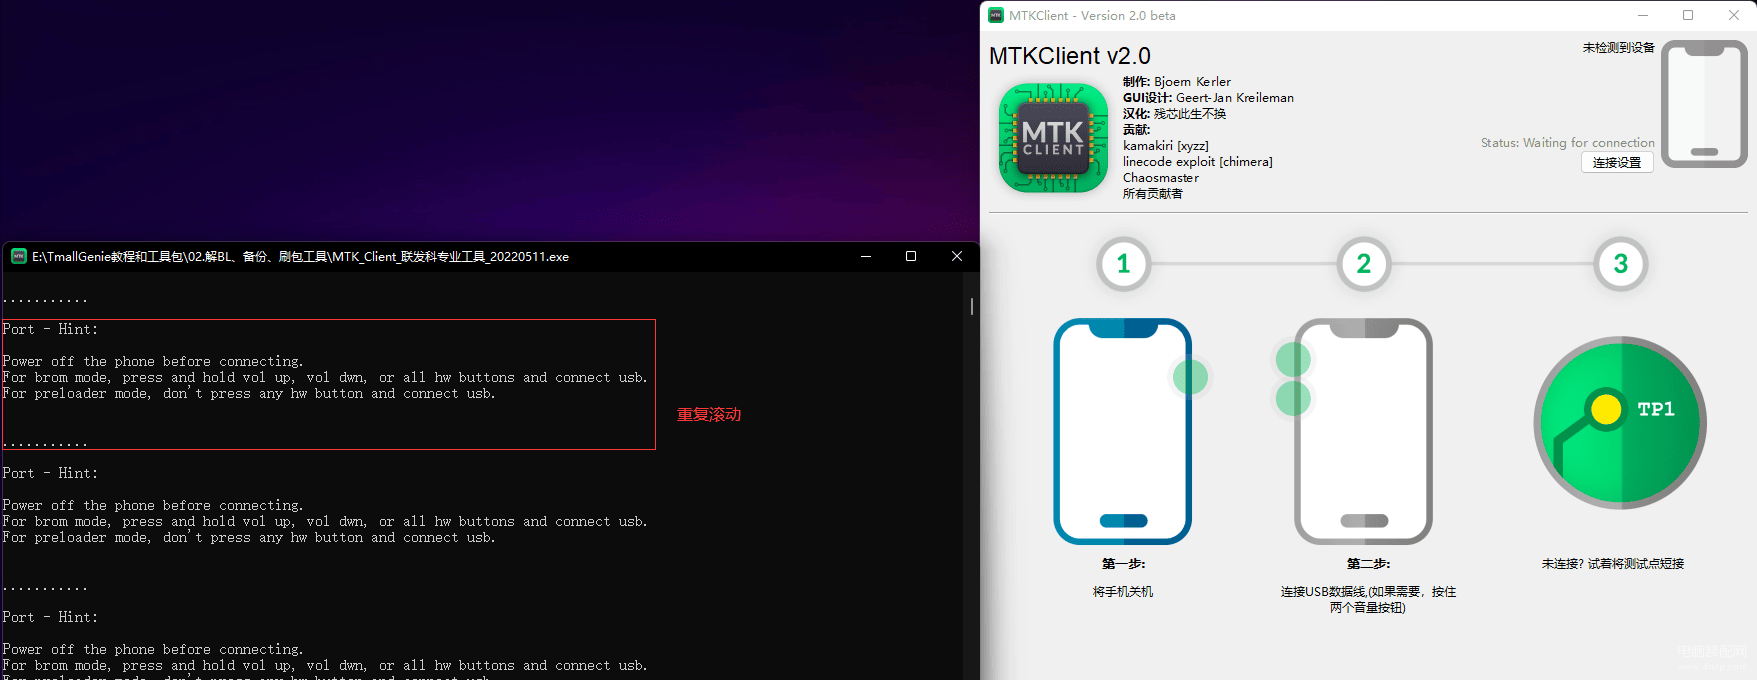Click the step 2 circle indicator

tap(1364, 264)
